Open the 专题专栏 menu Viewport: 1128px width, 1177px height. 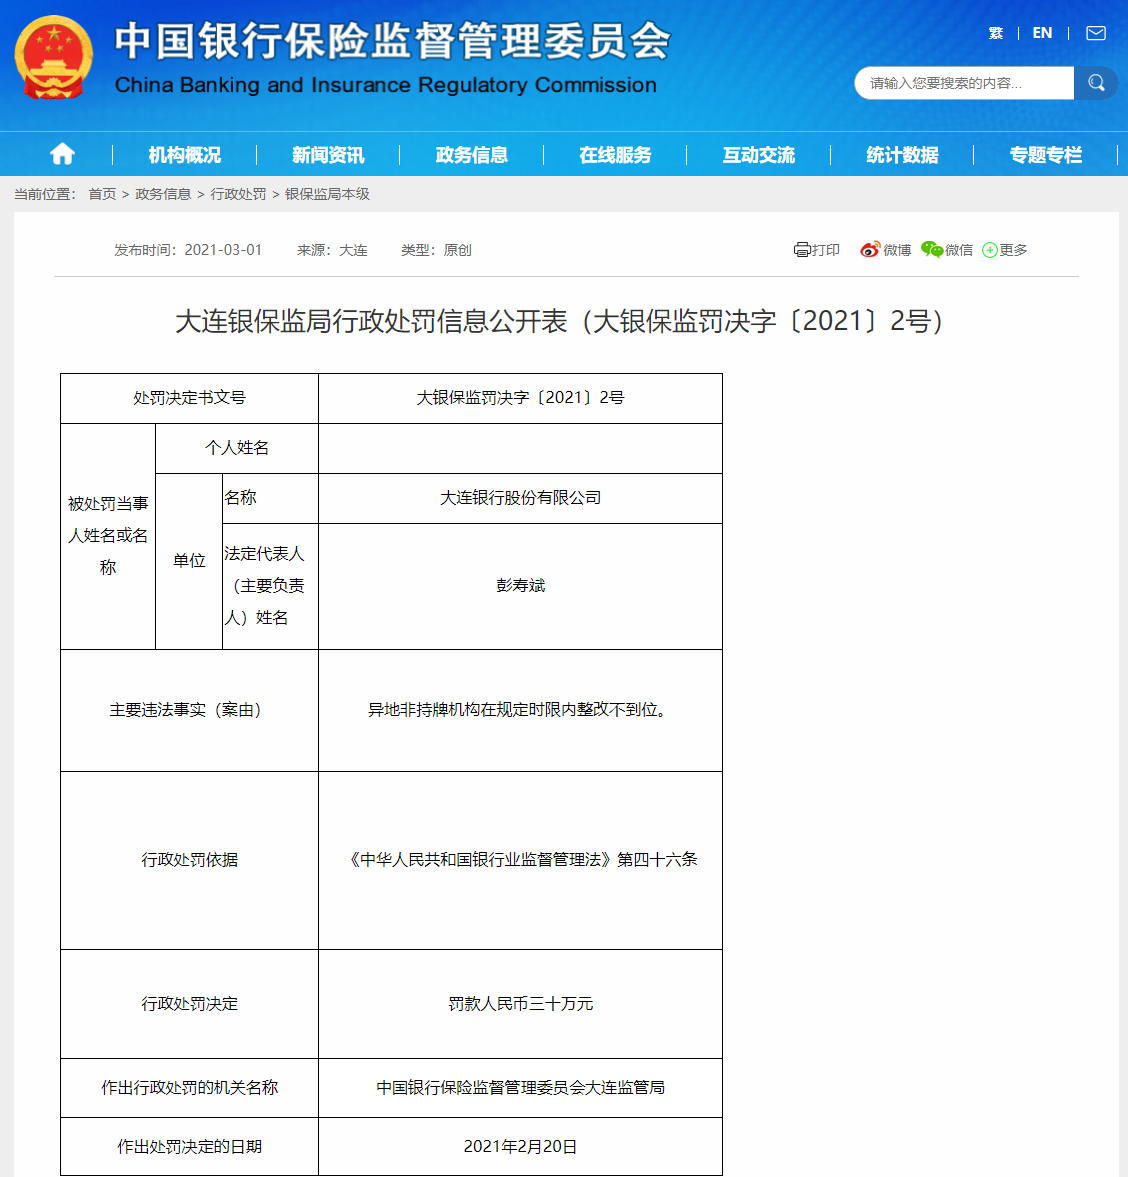tap(1045, 155)
